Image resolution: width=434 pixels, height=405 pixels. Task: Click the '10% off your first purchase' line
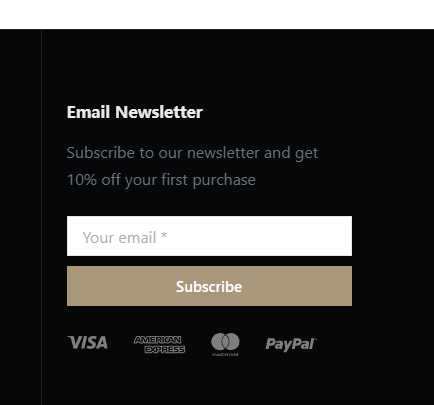point(161,180)
